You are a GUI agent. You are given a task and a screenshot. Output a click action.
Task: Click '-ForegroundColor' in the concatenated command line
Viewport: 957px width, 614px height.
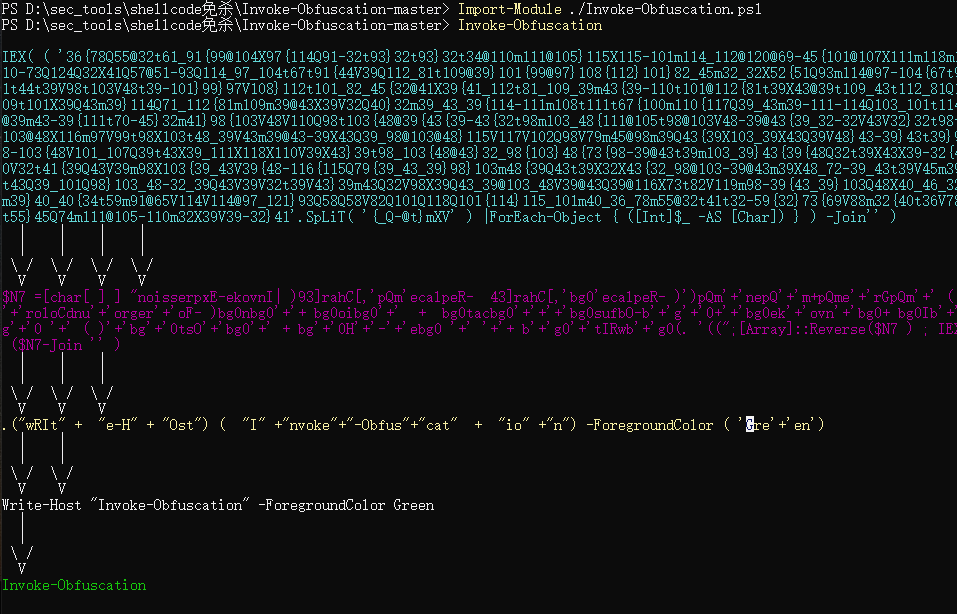(x=649, y=425)
